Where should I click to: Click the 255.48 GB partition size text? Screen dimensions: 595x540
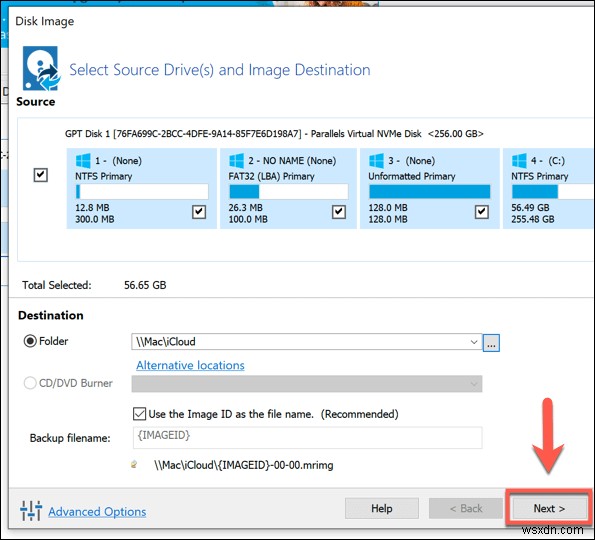coord(532,219)
